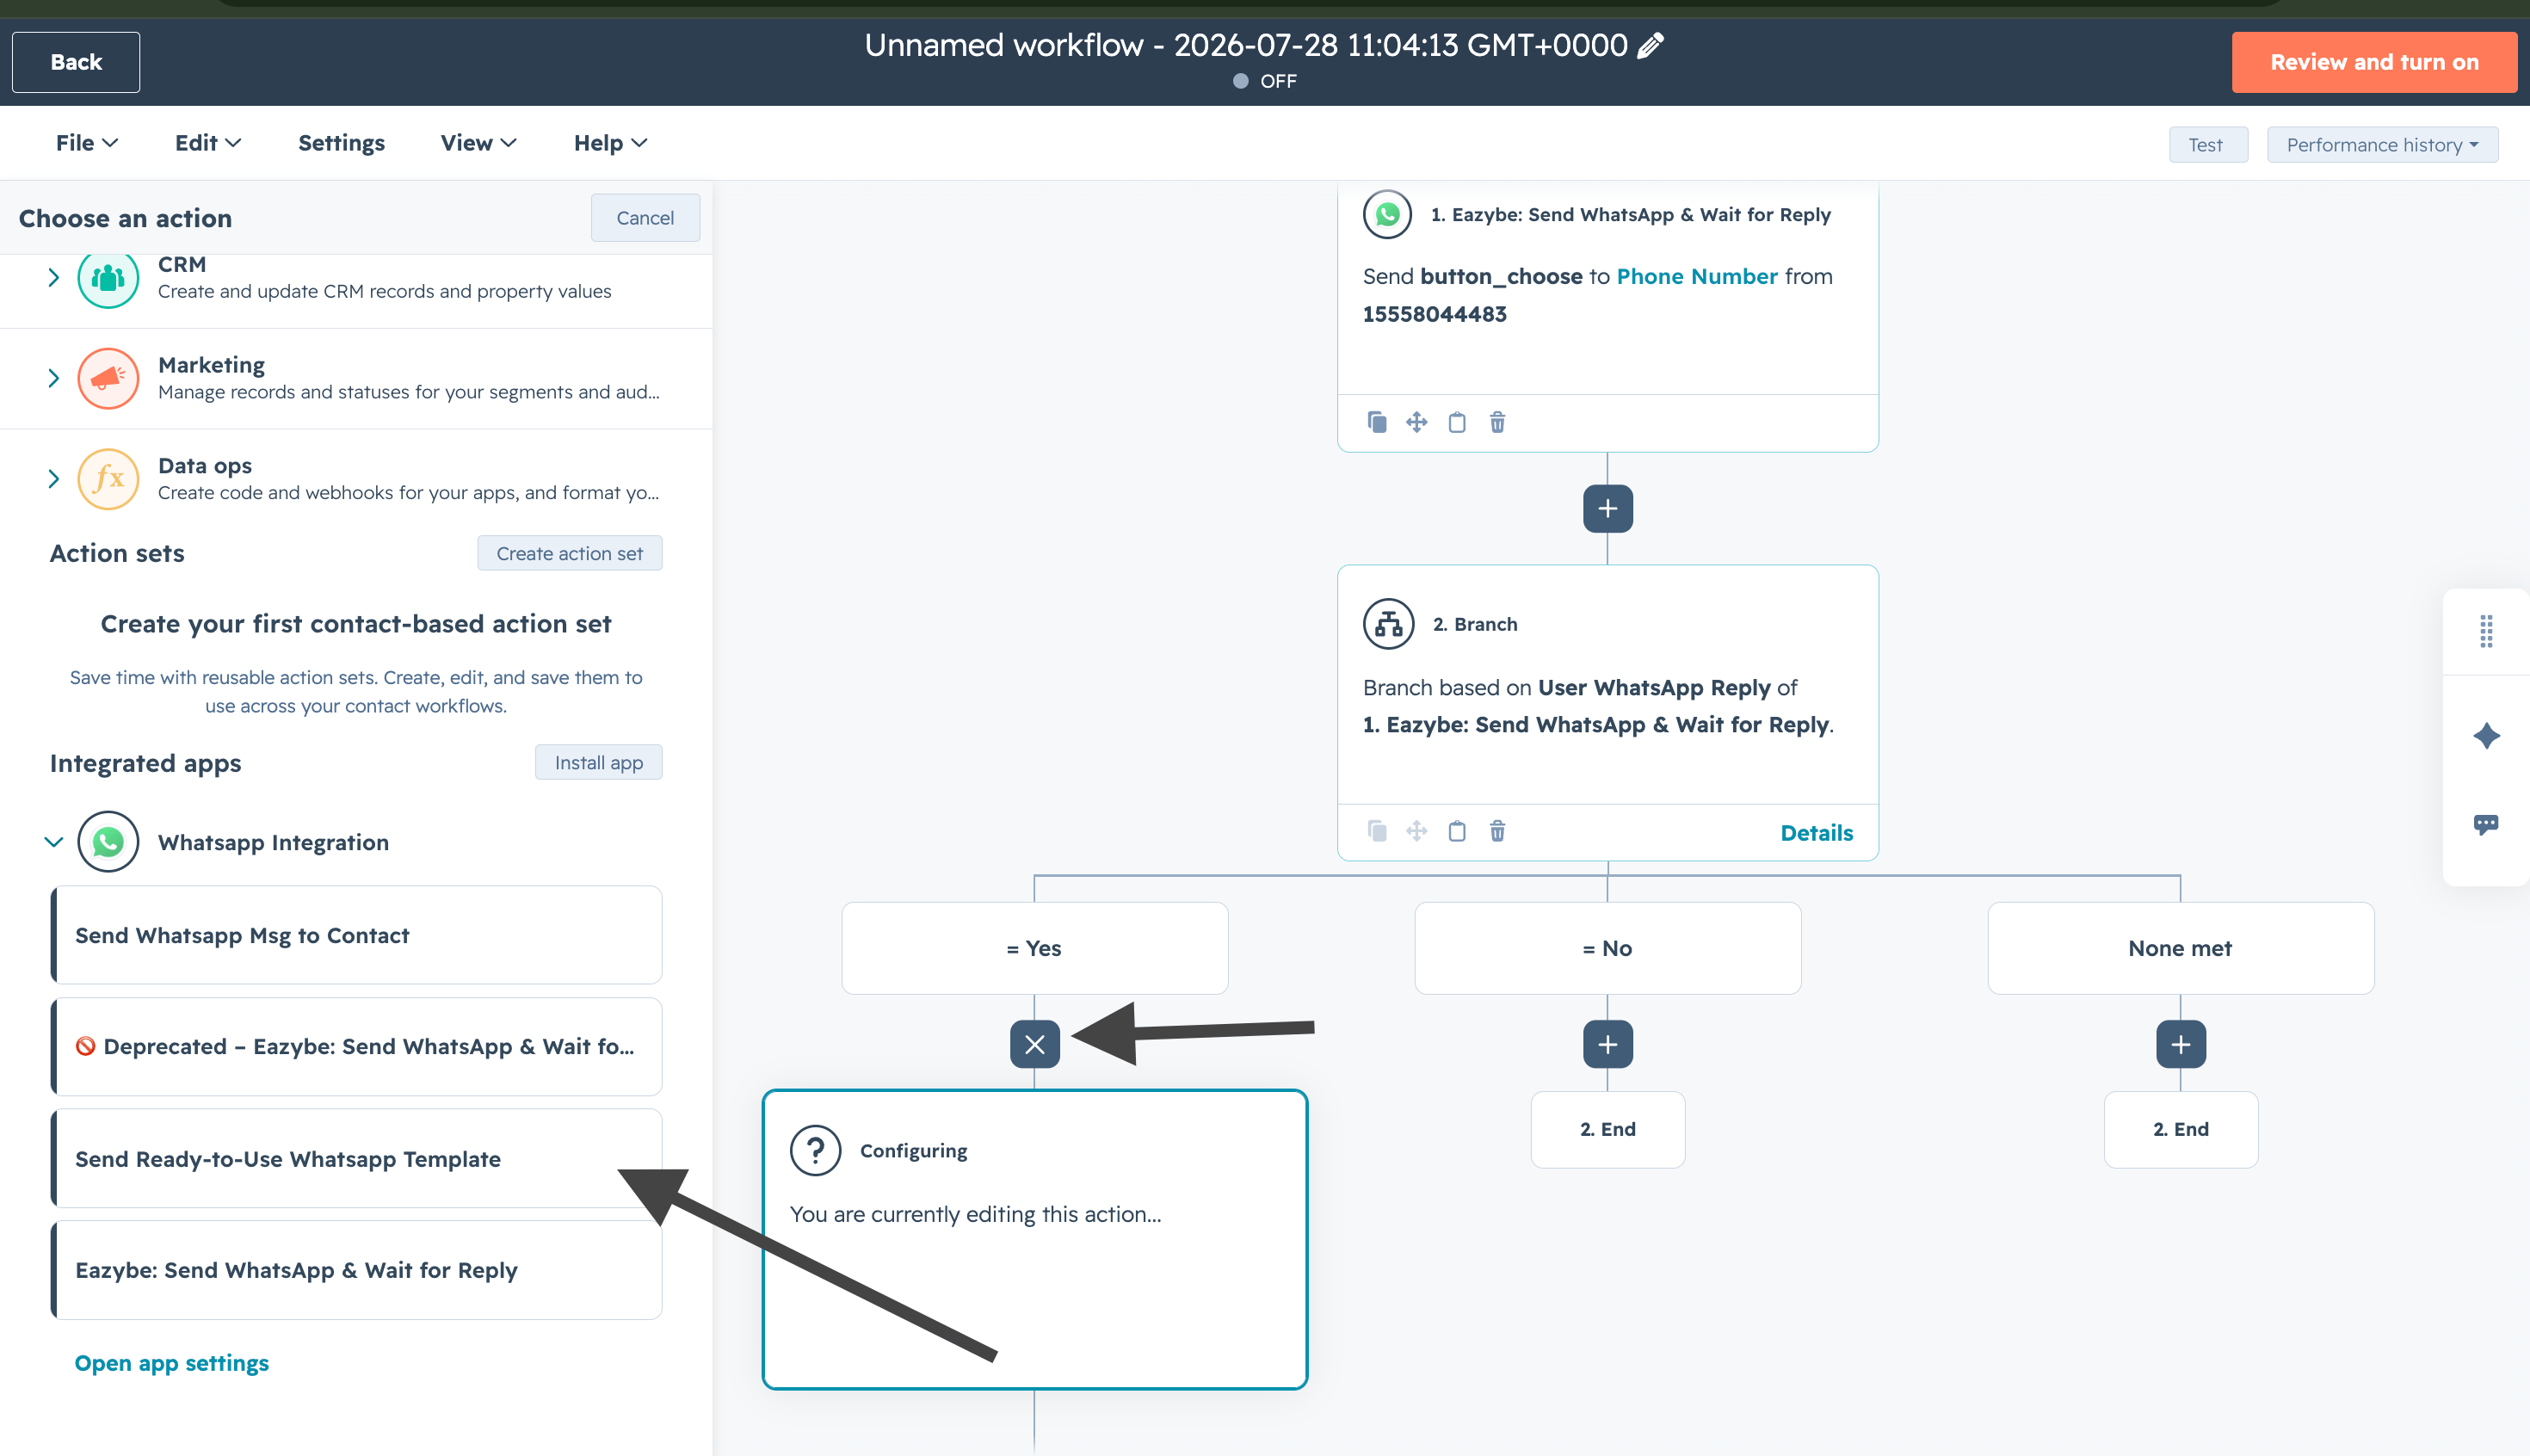Expand the Data ops action category
2530x1456 pixels.
[x=53, y=479]
